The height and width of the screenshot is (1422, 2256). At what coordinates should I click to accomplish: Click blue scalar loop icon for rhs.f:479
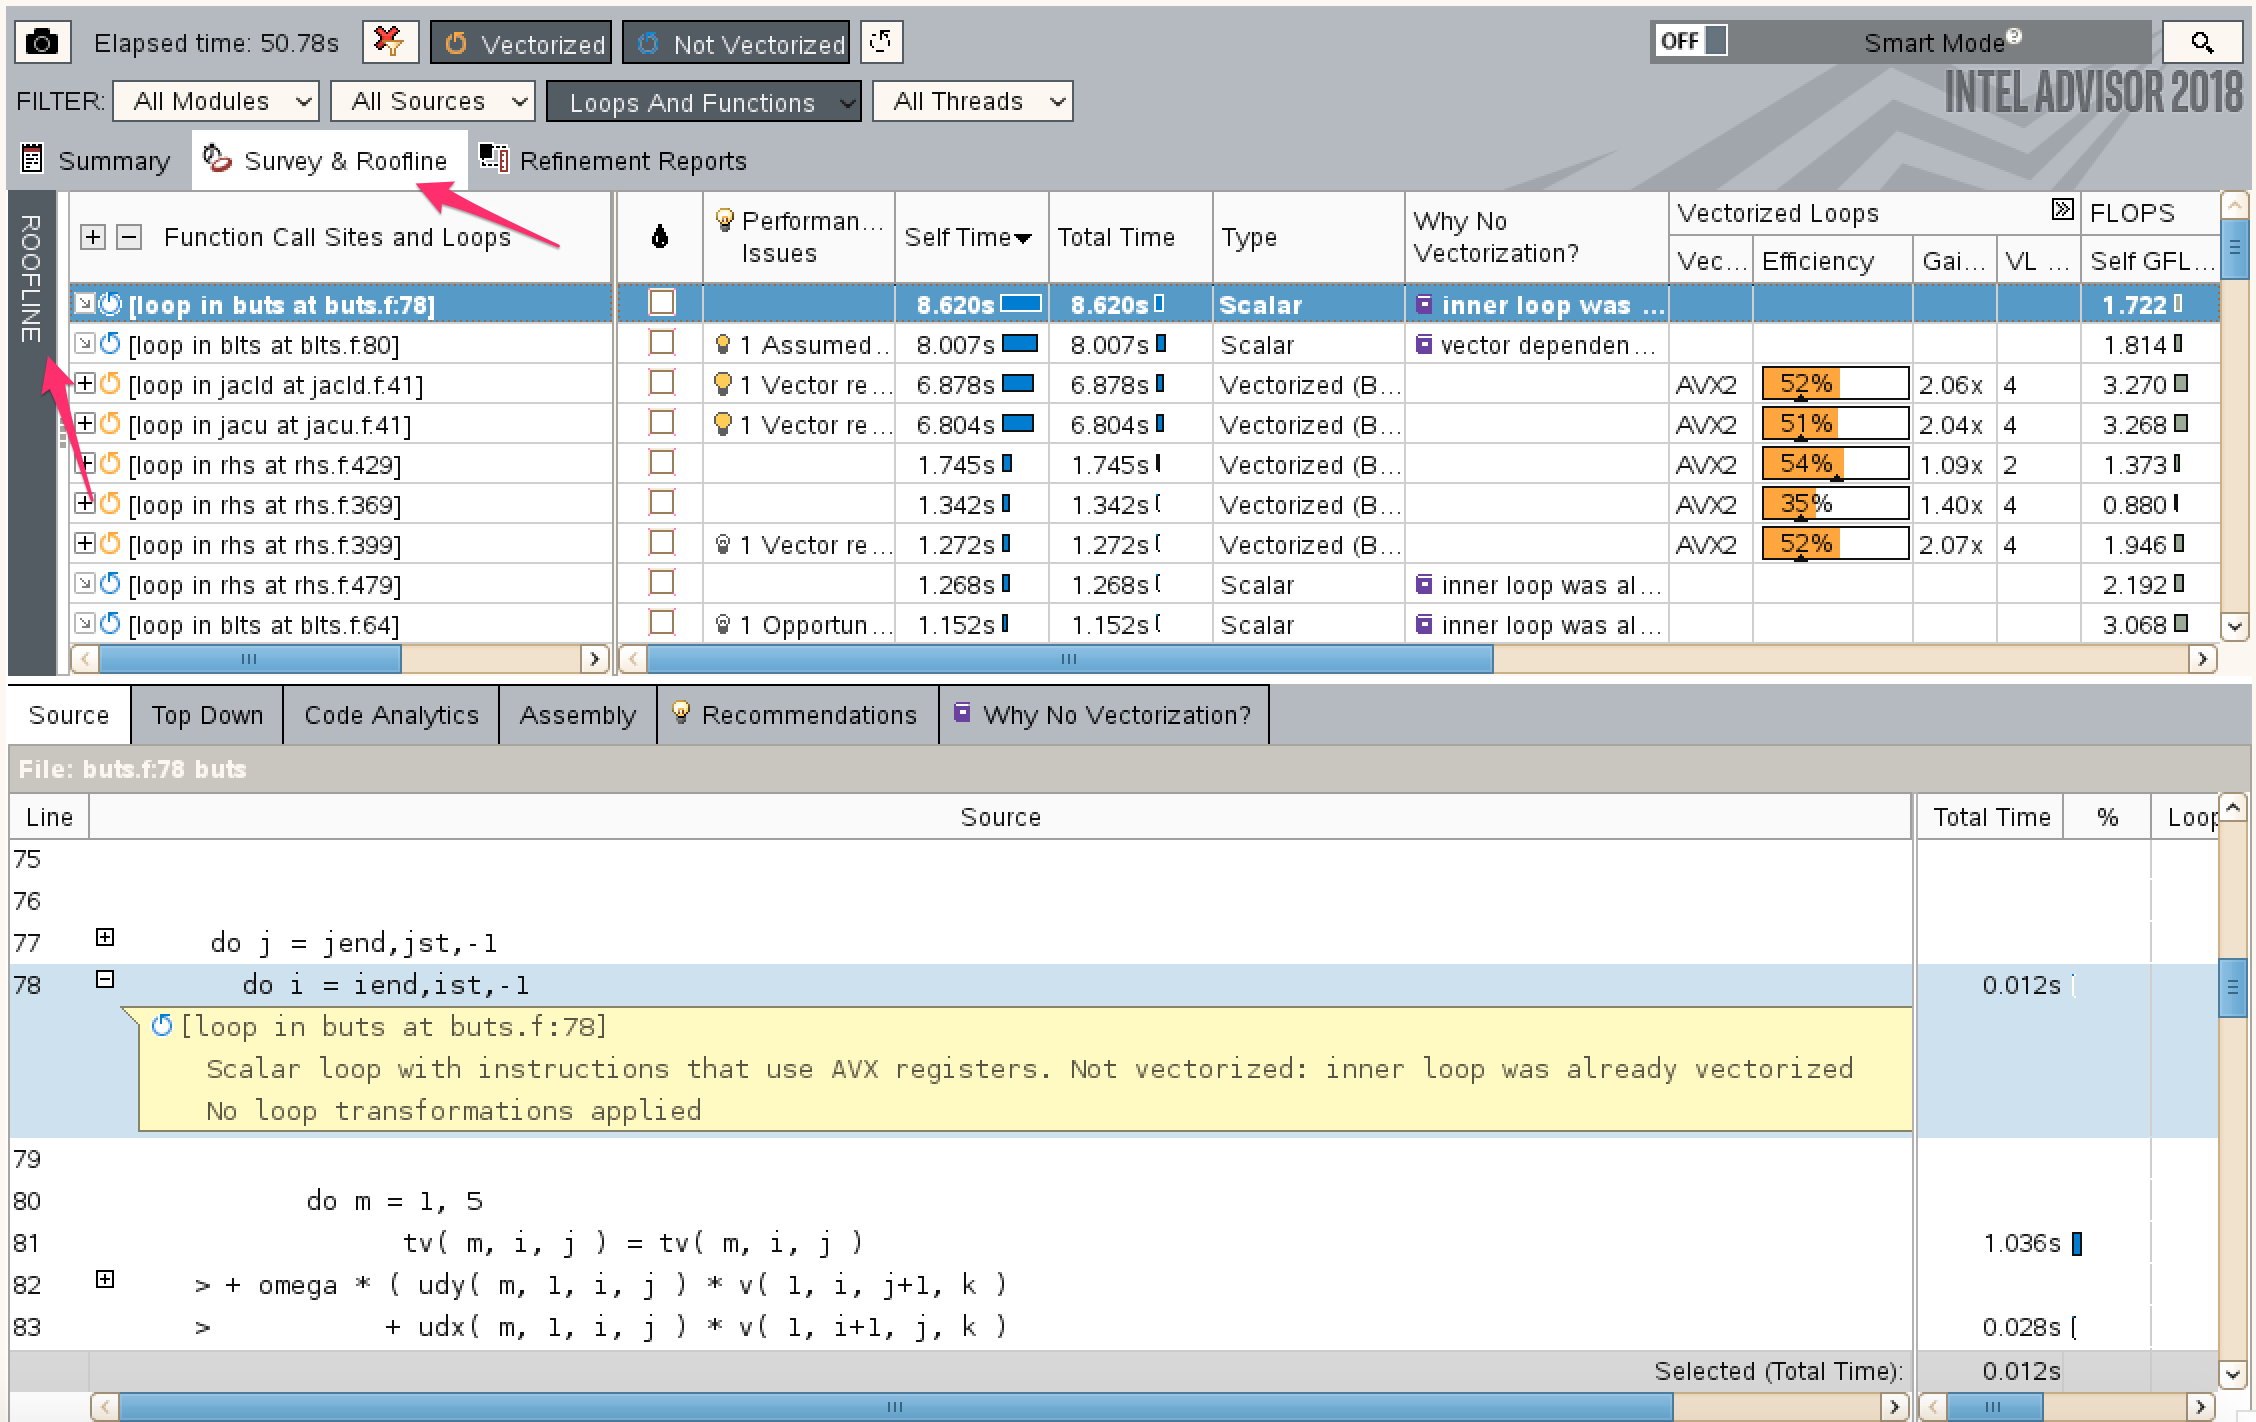[111, 584]
